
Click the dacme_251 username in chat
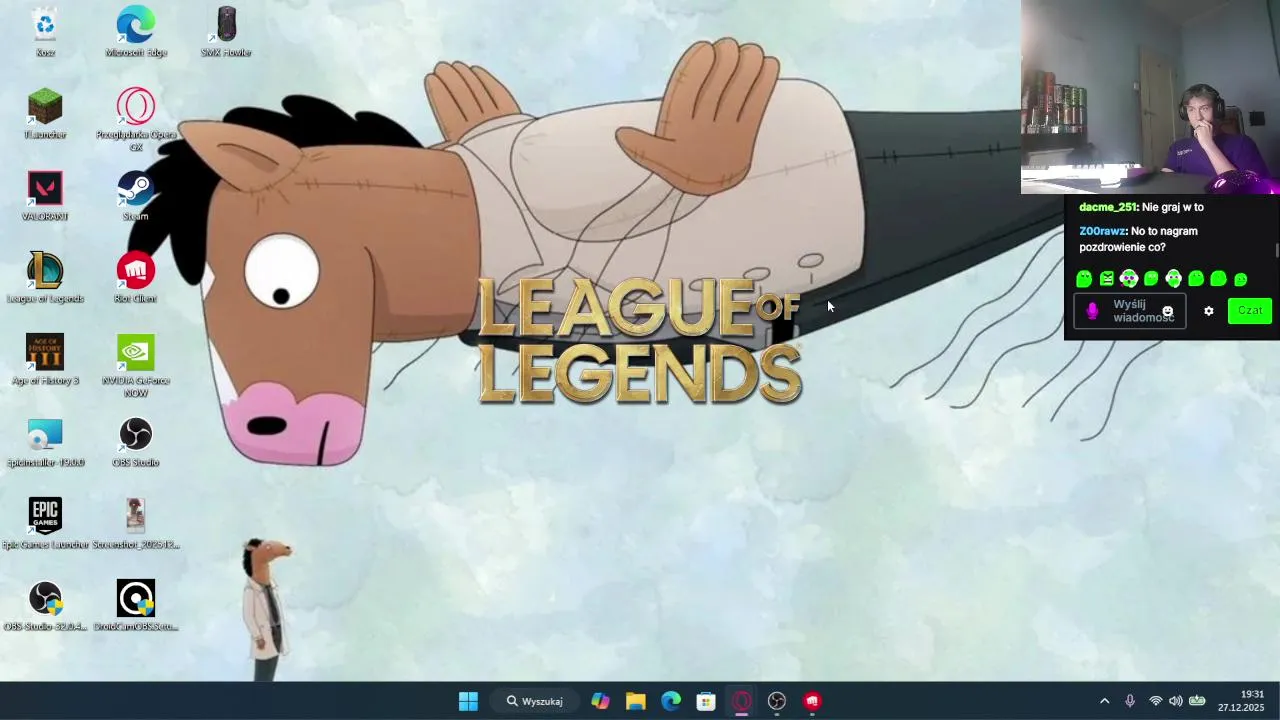[1108, 207]
